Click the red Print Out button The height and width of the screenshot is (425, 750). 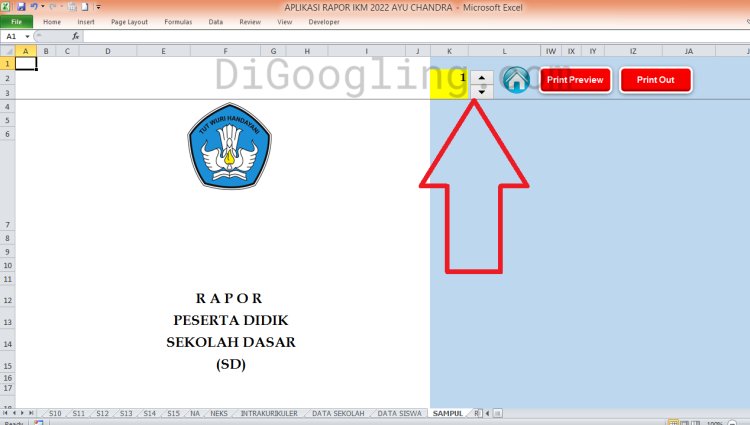(655, 80)
